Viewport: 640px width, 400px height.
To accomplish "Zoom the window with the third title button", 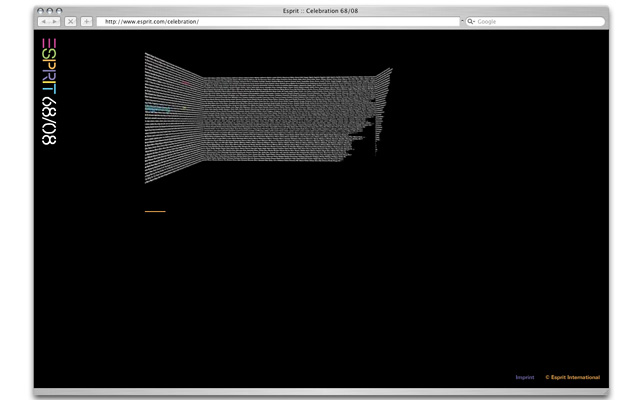I will point(59,11).
